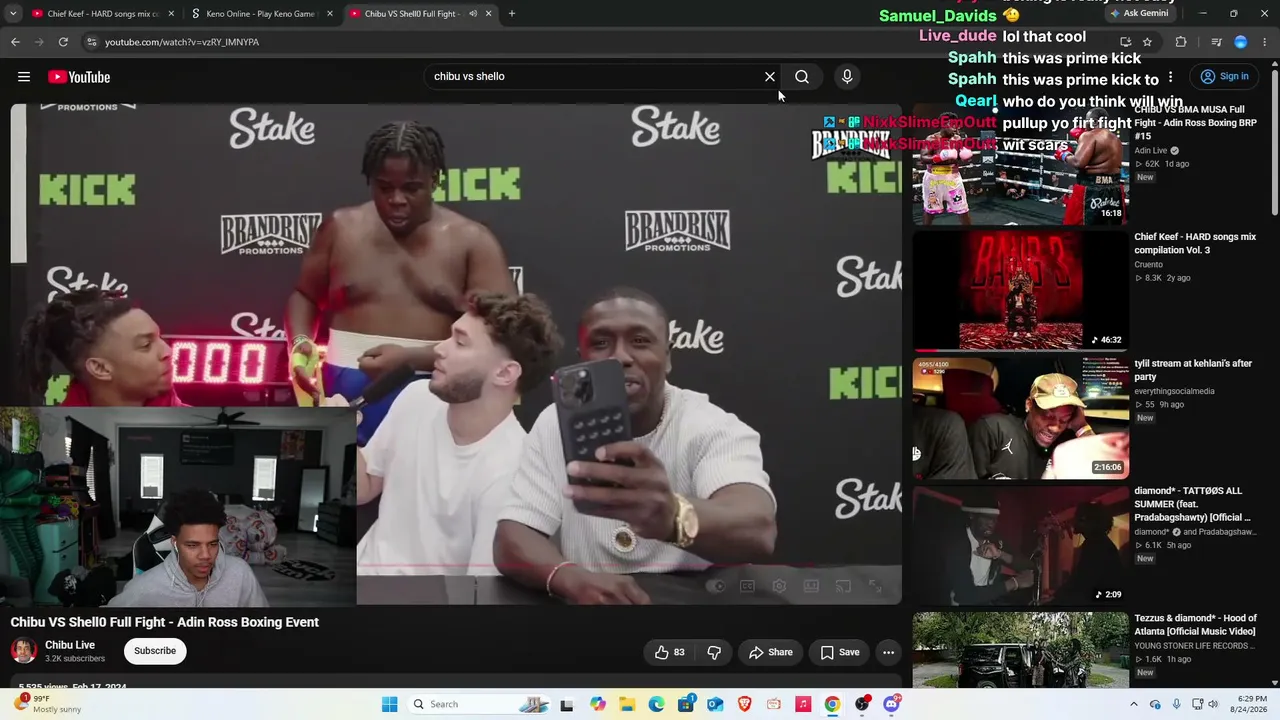Screen dimensions: 1280x720
Task: Run the search with the magnifier button
Action: 802,77
